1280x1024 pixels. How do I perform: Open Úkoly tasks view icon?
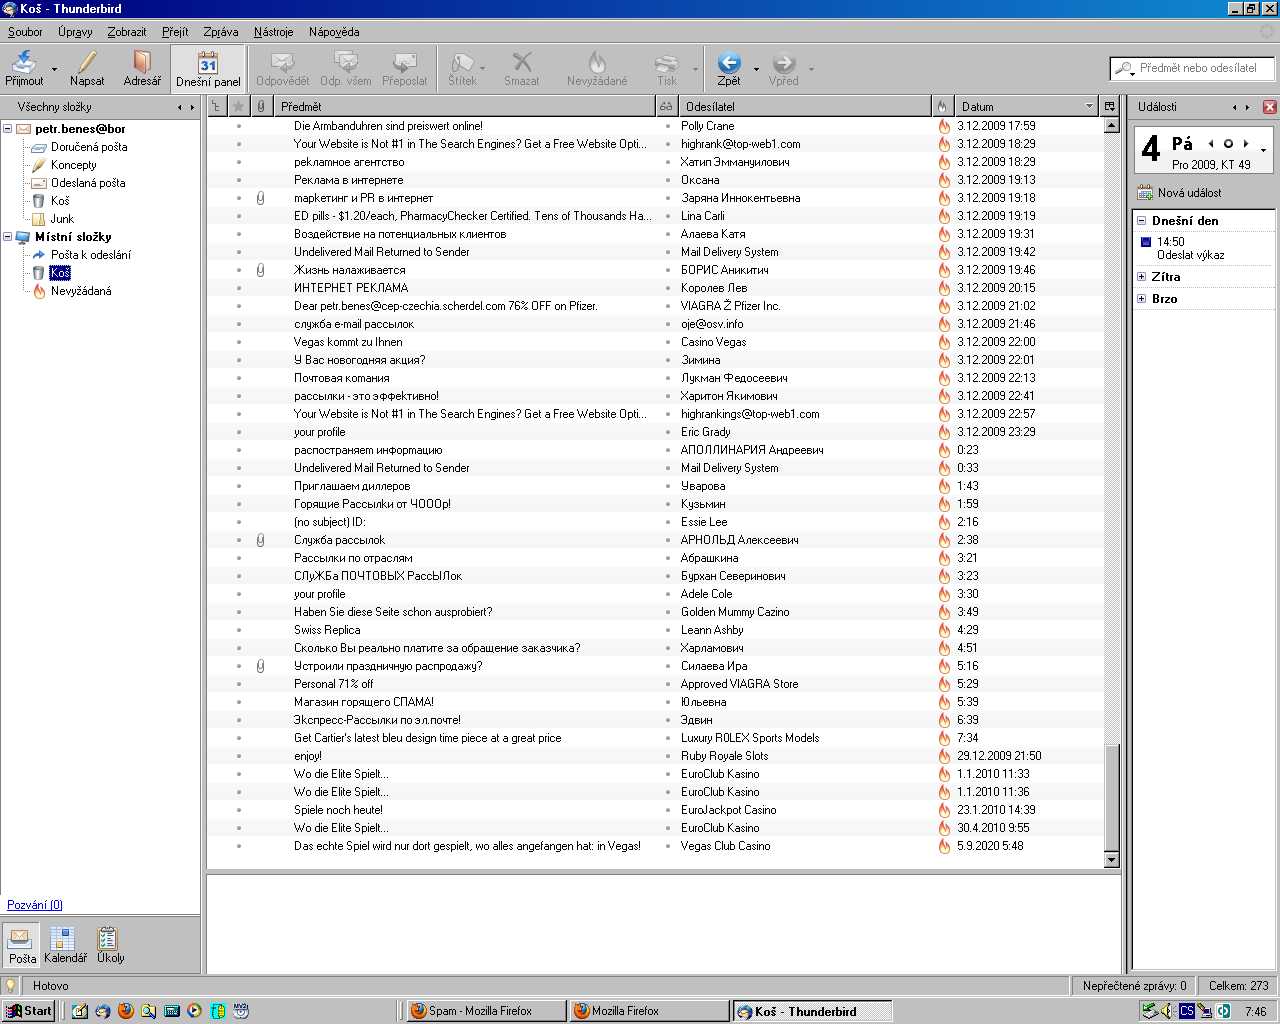[109, 940]
